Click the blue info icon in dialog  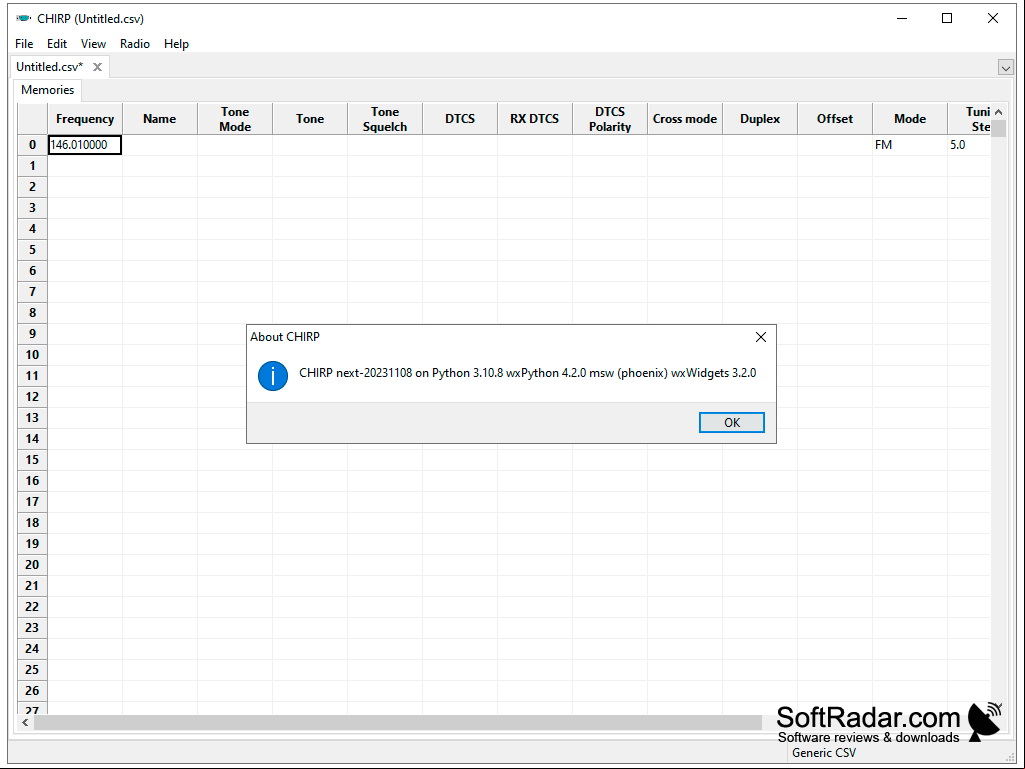tap(273, 376)
